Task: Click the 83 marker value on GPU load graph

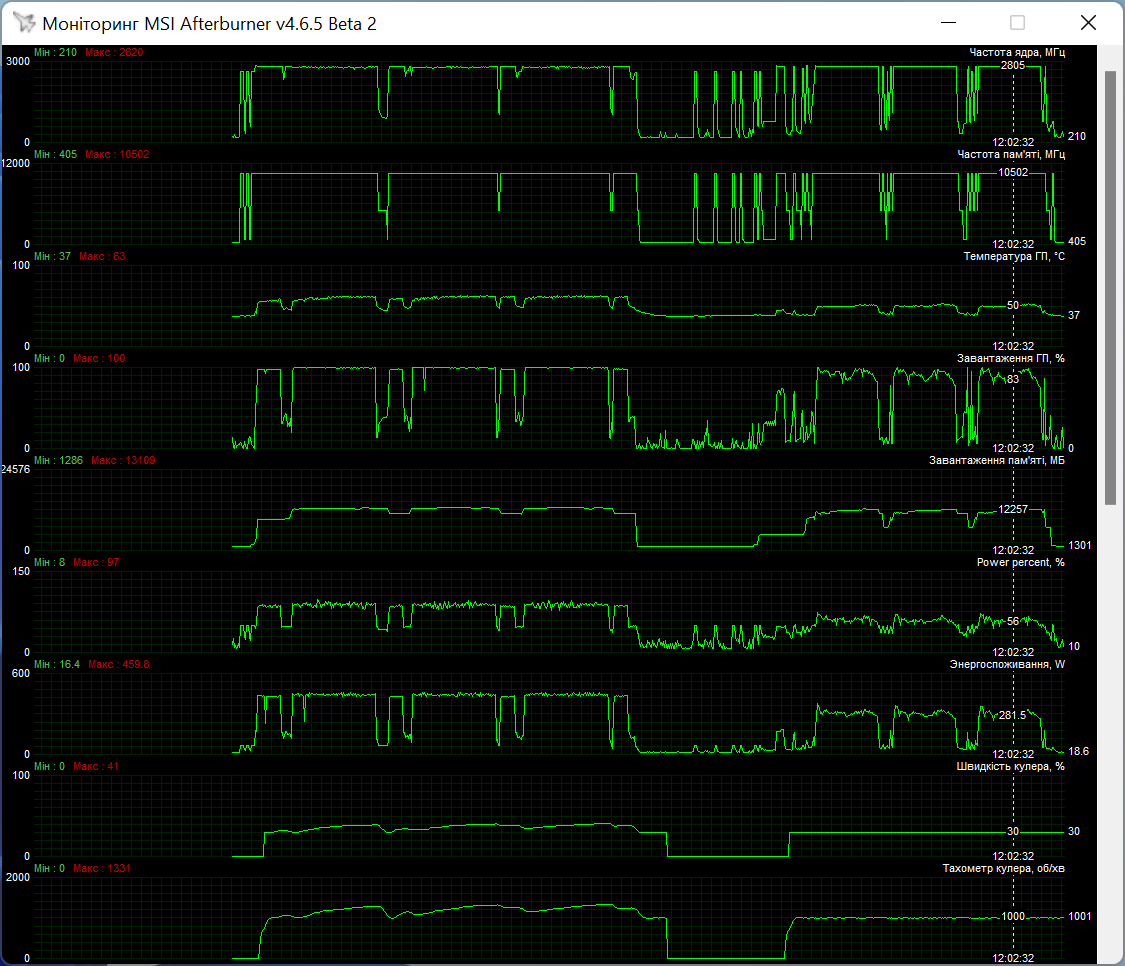Action: (1012, 379)
